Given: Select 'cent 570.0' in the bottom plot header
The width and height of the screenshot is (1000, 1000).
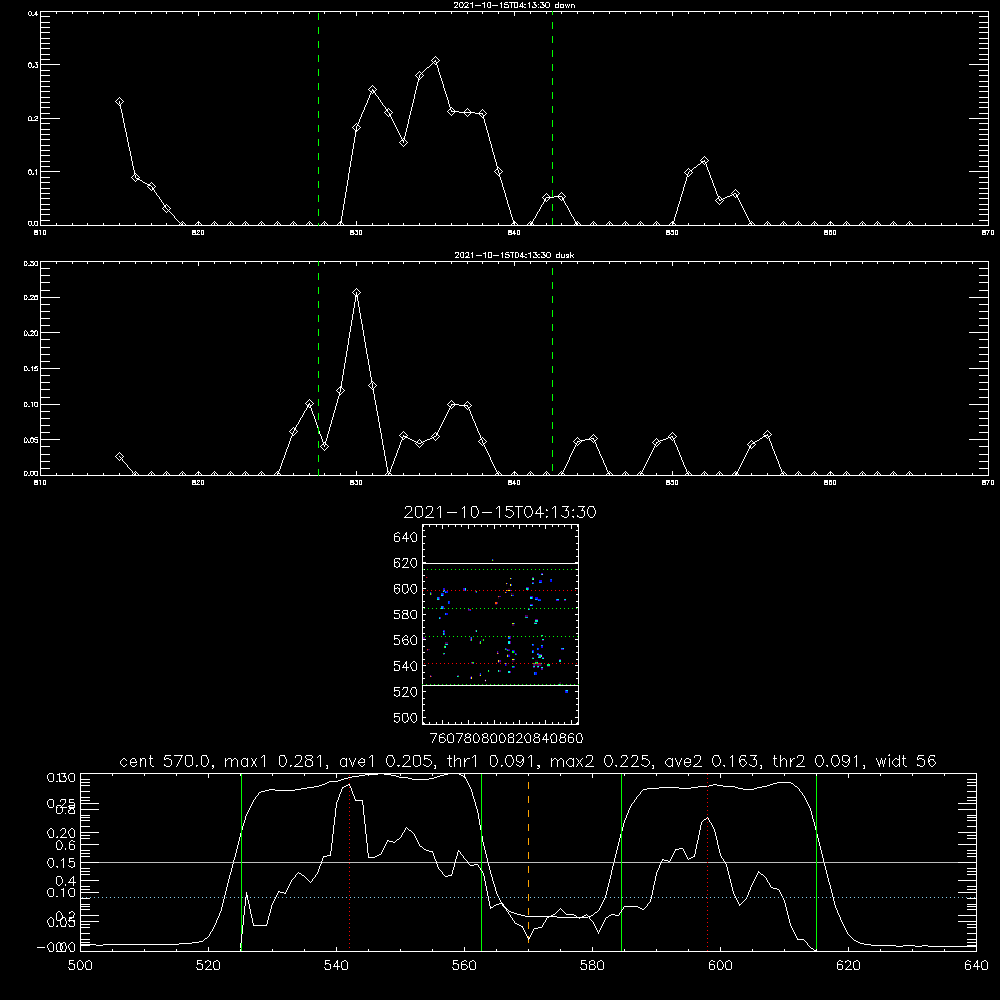Looking at the screenshot, I should 166,761.
